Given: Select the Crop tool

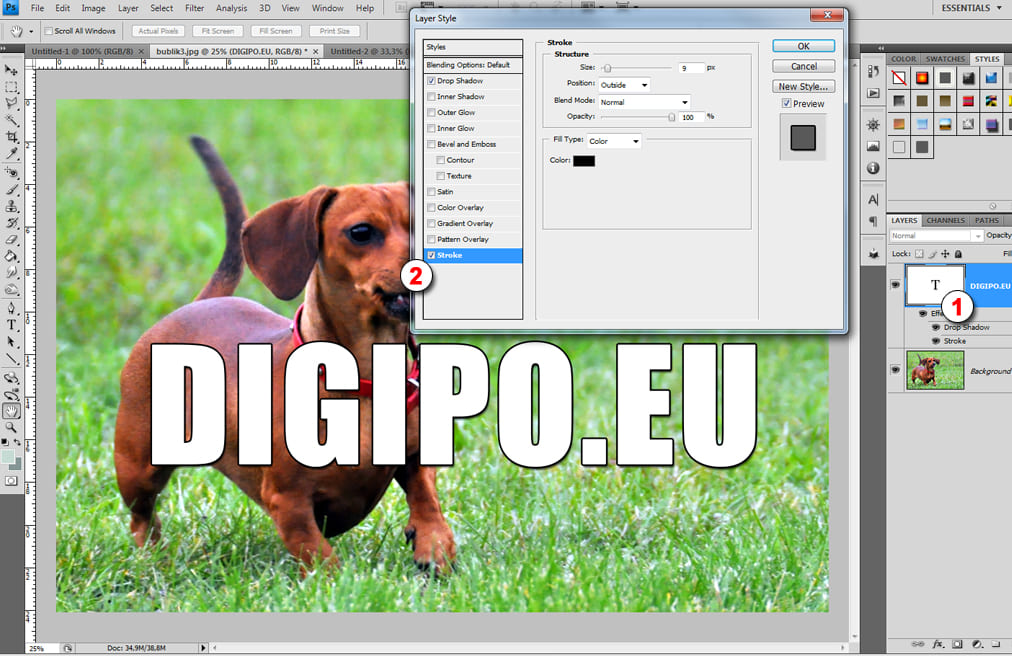Looking at the screenshot, I should pyautogui.click(x=12, y=137).
